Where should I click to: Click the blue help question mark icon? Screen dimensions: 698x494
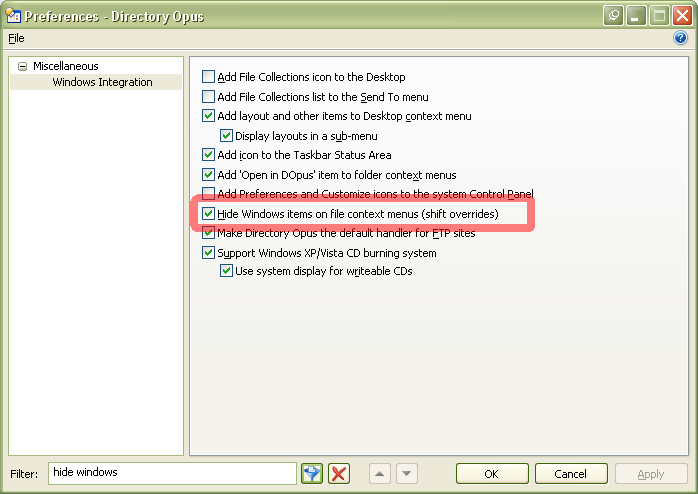pyautogui.click(x=680, y=38)
